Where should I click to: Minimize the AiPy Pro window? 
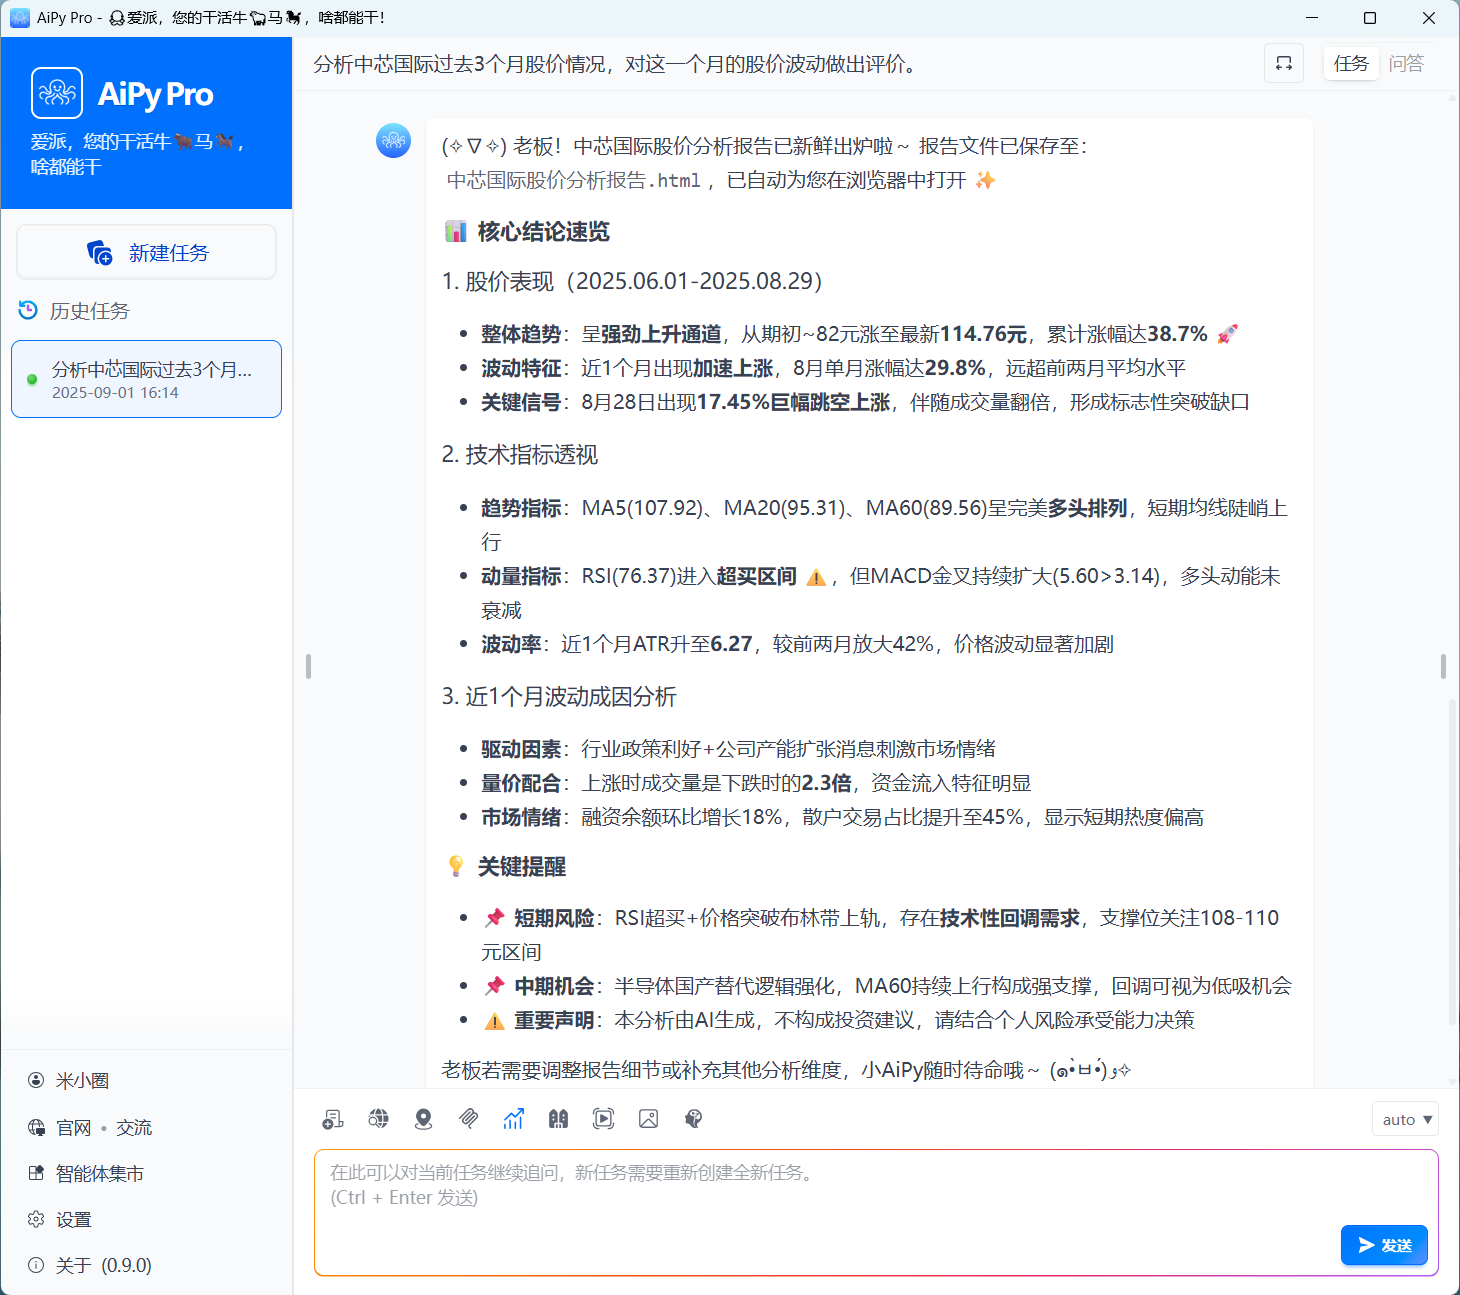tap(1312, 18)
